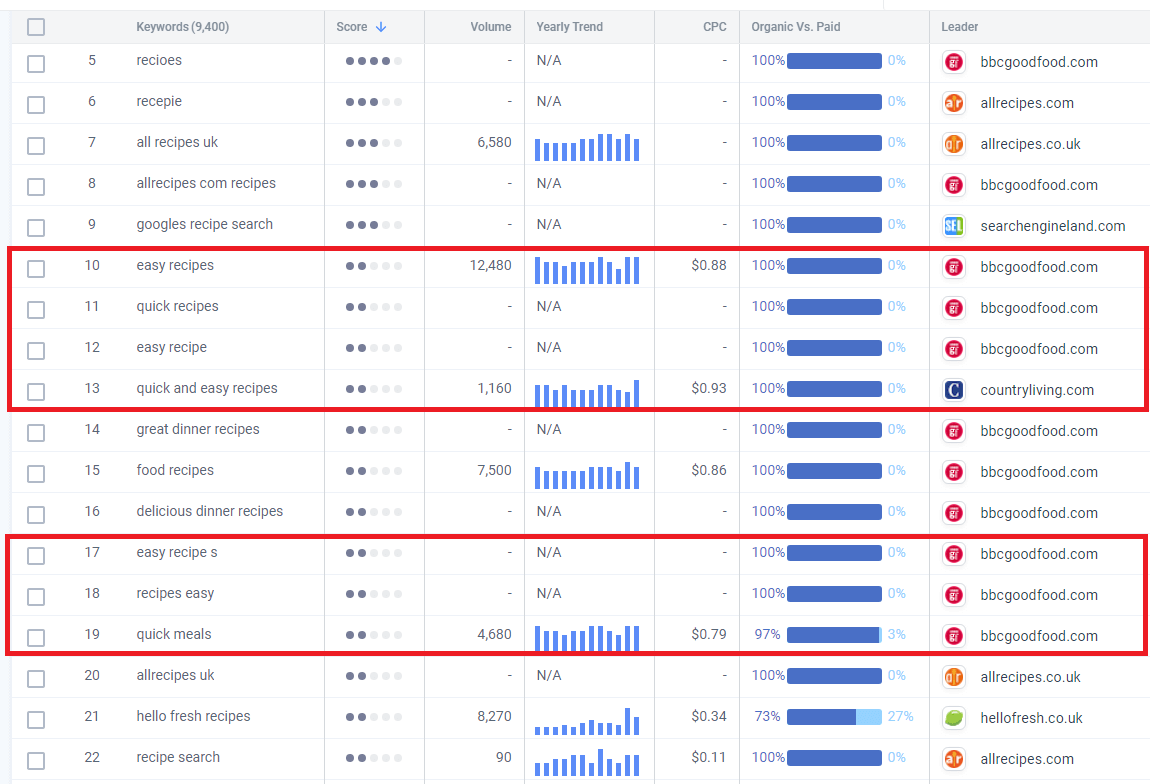Click the allrecipes.com favicon in the "recepie" row
The image size is (1150, 784).
pyautogui.click(x=953, y=103)
